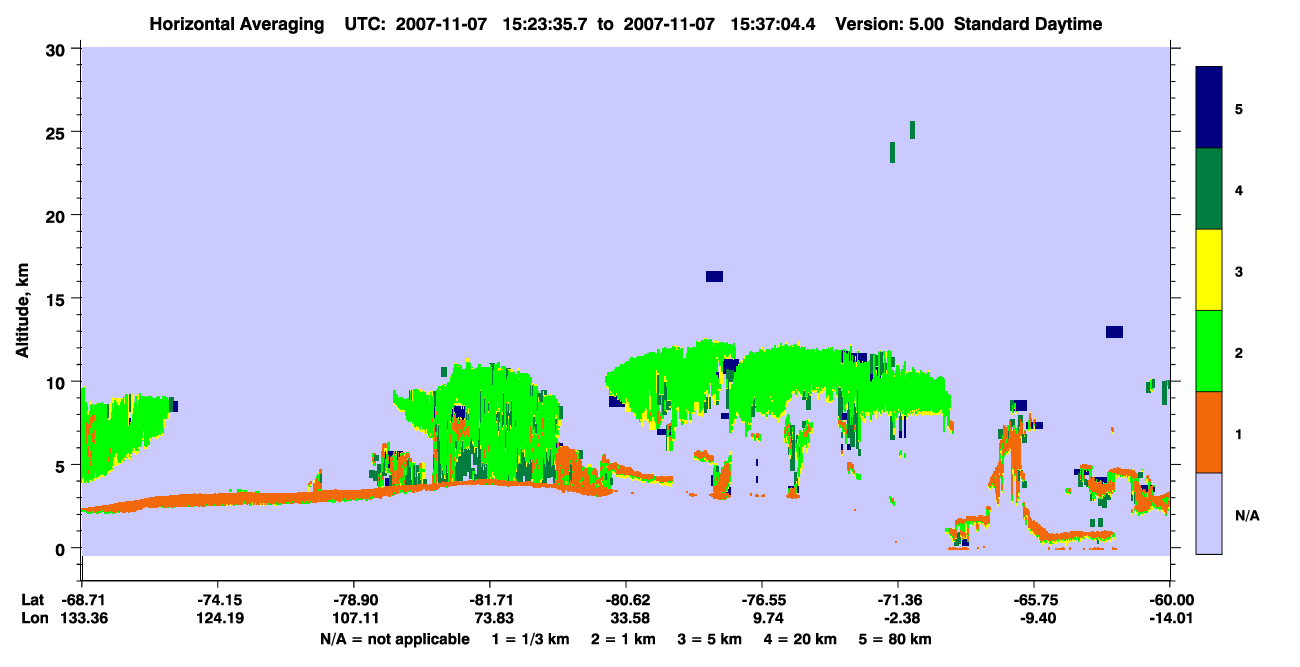
Task: Click the colorbar label '3'
Action: (x=1240, y=271)
